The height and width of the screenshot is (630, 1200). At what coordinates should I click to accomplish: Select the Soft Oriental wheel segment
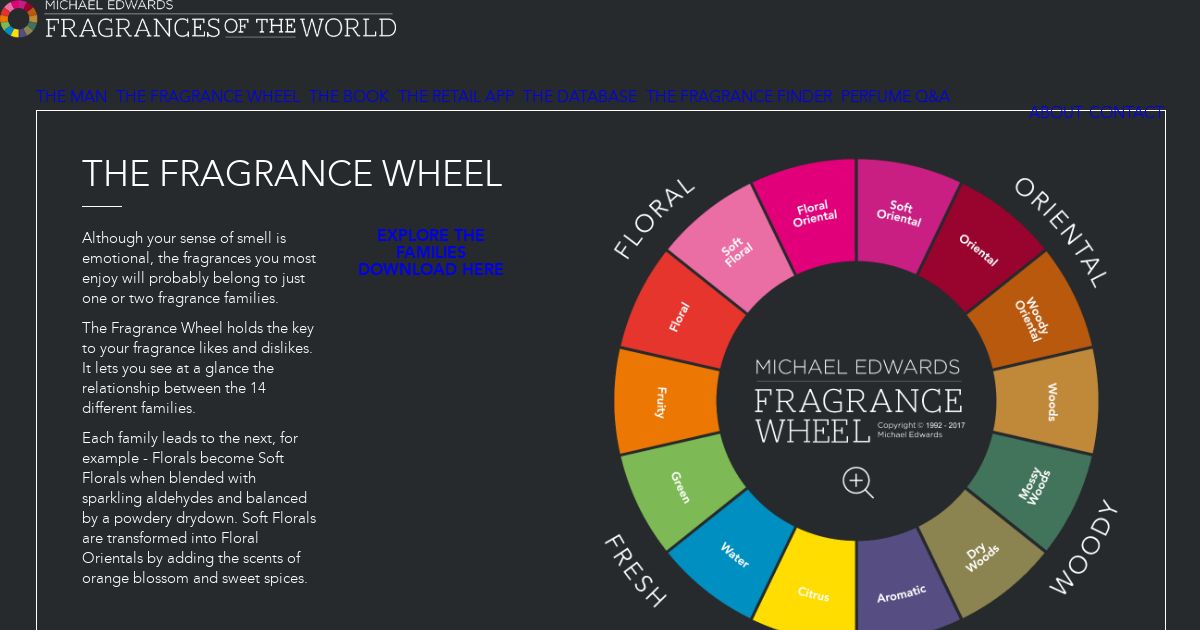(x=900, y=212)
